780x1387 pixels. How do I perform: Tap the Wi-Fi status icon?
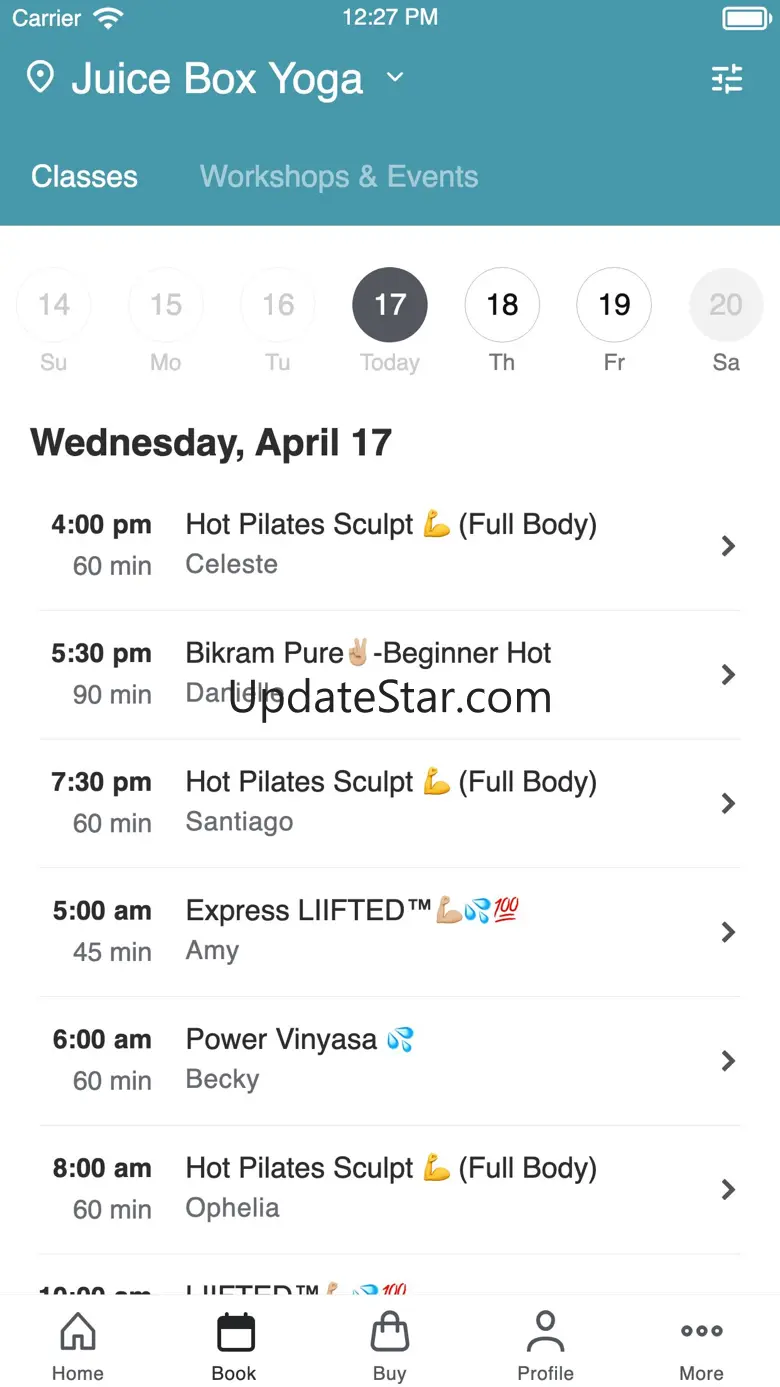tap(107, 18)
